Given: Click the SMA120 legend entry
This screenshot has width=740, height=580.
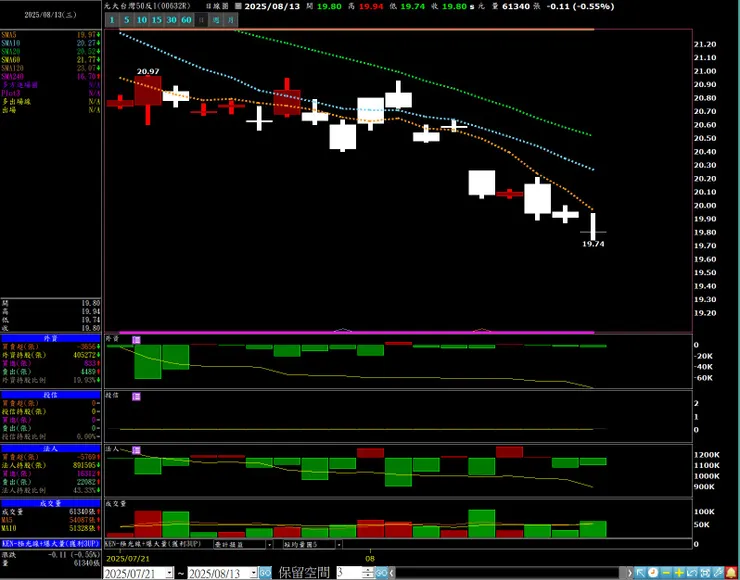Looking at the screenshot, I should click(50, 68).
